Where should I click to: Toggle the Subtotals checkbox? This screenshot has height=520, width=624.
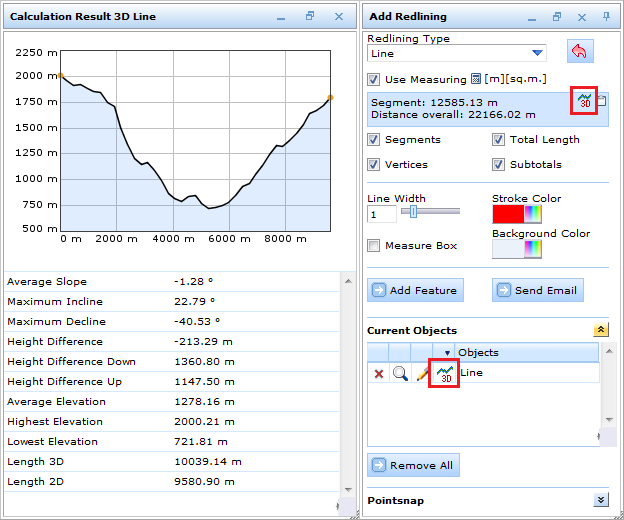pyautogui.click(x=498, y=164)
